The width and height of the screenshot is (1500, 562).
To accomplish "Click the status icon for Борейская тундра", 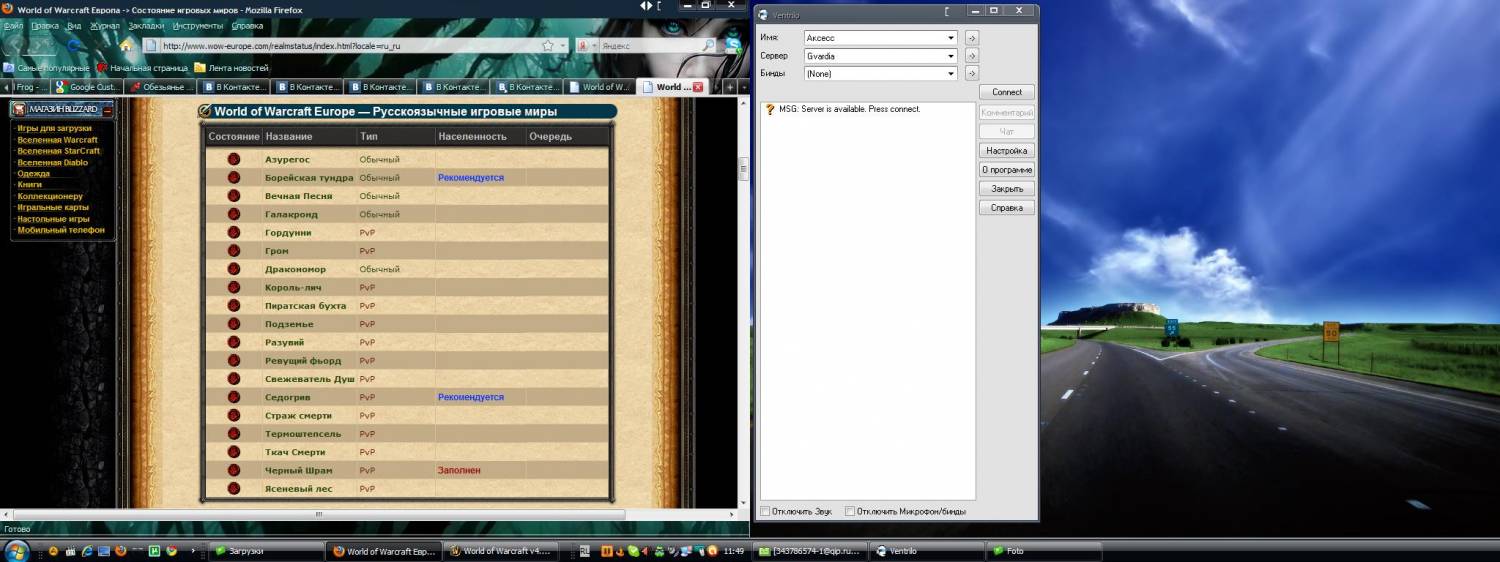I will tap(234, 177).
